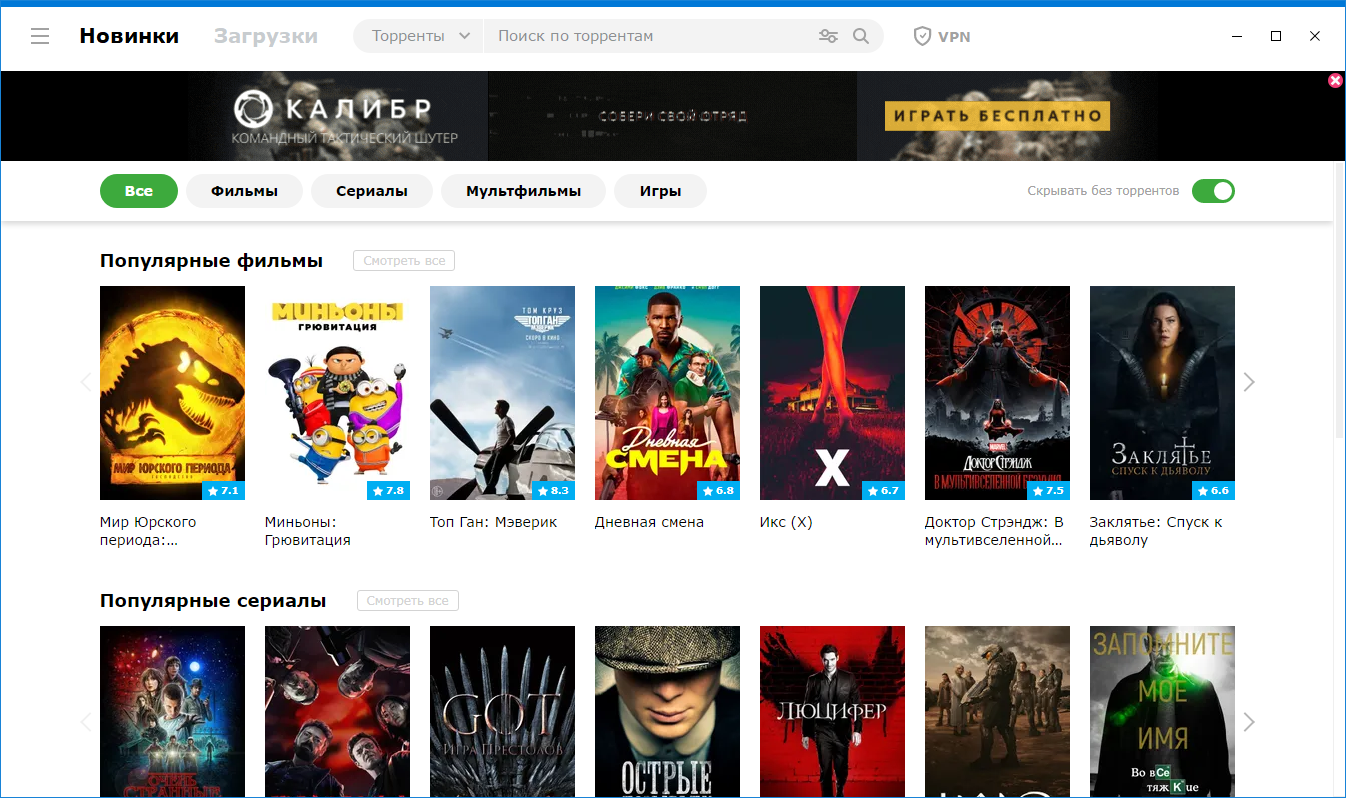Viewport: 1346px width, 798px height.
Task: Click 'Смотреть все' for popular films
Action: 404,261
